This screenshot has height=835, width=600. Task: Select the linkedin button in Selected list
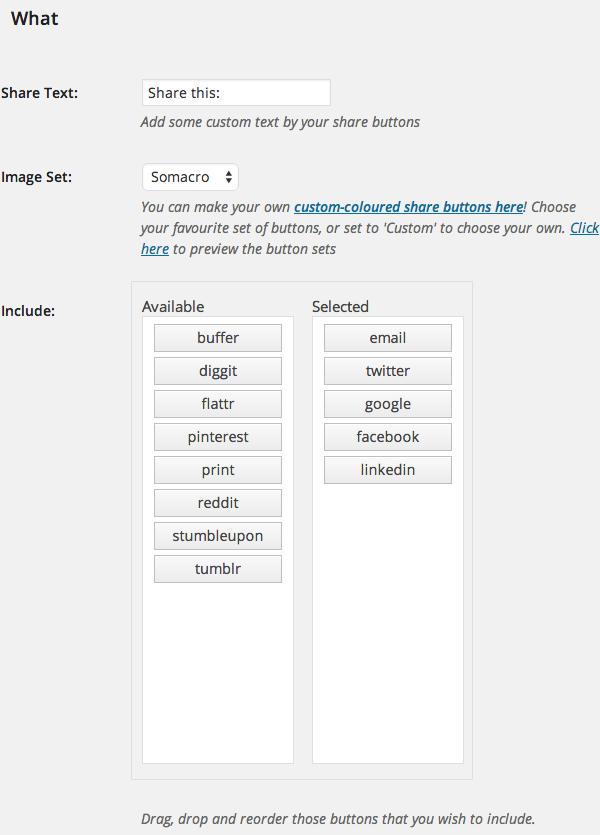[x=388, y=470]
